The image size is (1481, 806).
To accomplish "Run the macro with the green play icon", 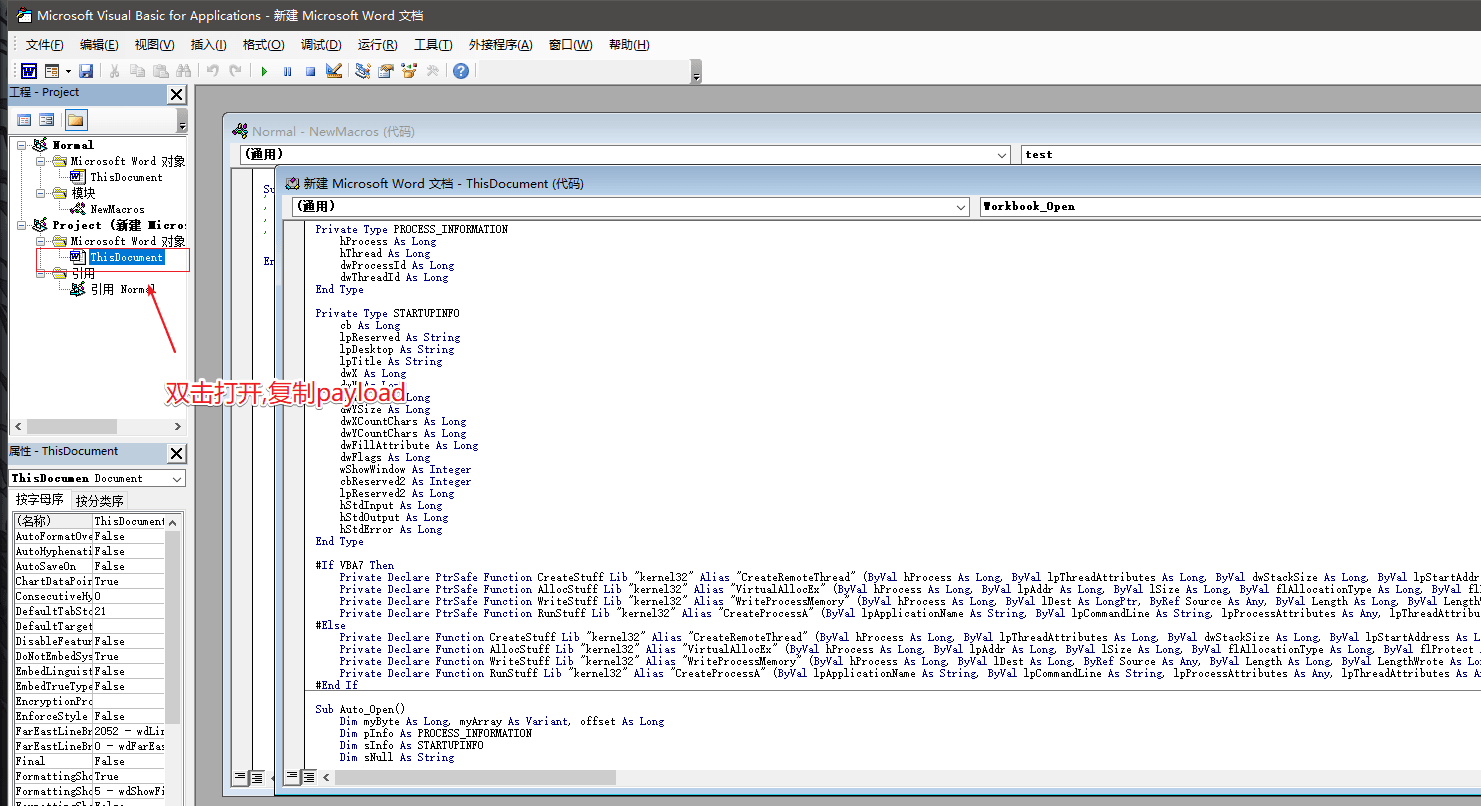I will tap(264, 71).
